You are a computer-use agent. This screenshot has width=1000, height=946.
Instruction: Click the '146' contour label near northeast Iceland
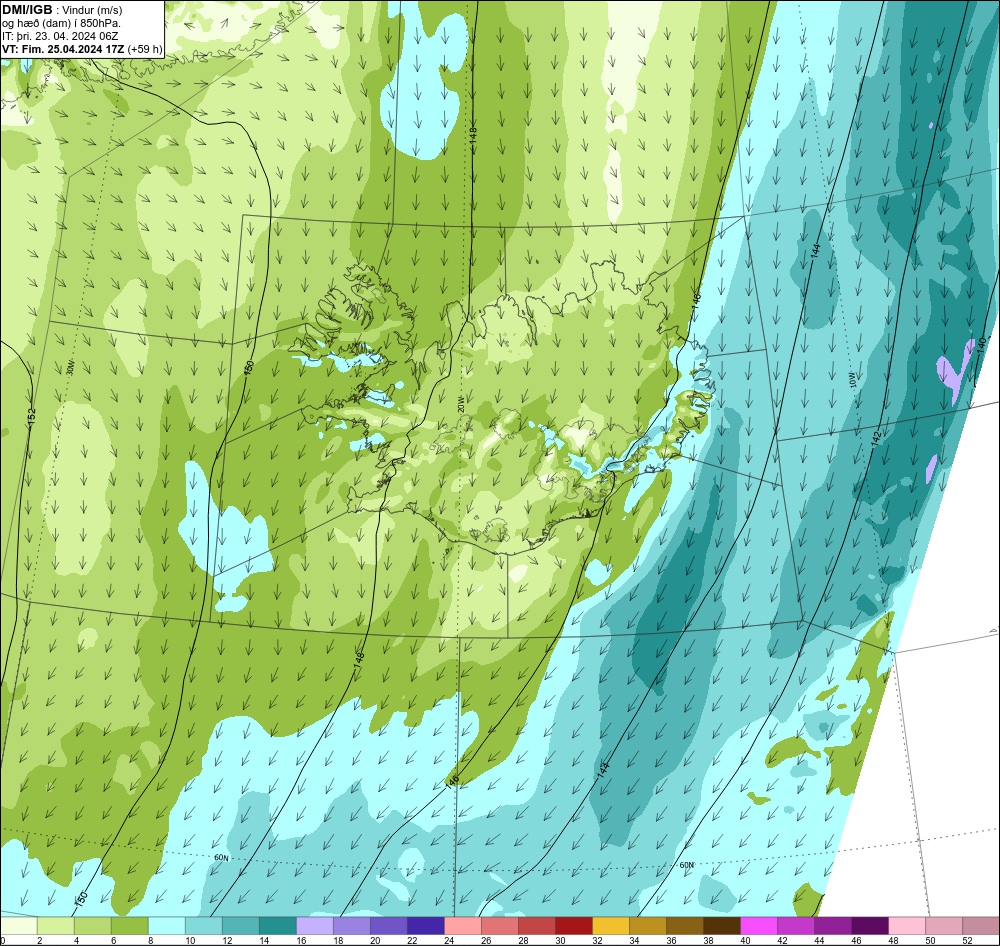(696, 300)
